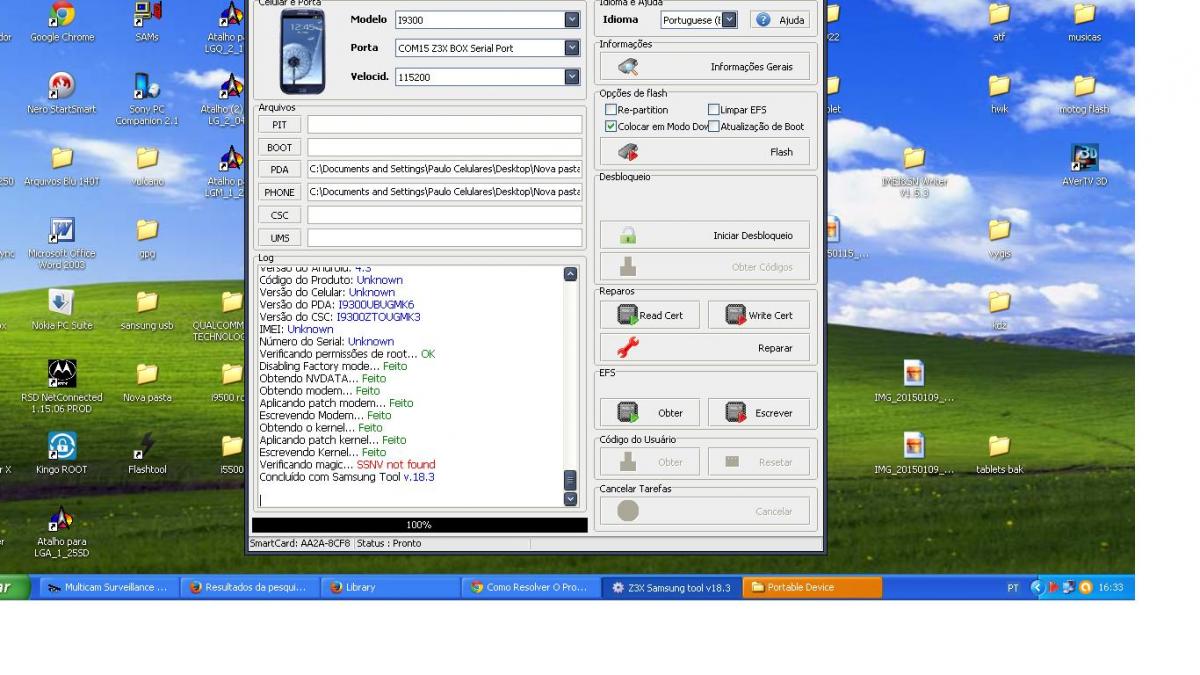Click the Read Cert button
This screenshot has width=1200, height=675.
click(x=651, y=315)
